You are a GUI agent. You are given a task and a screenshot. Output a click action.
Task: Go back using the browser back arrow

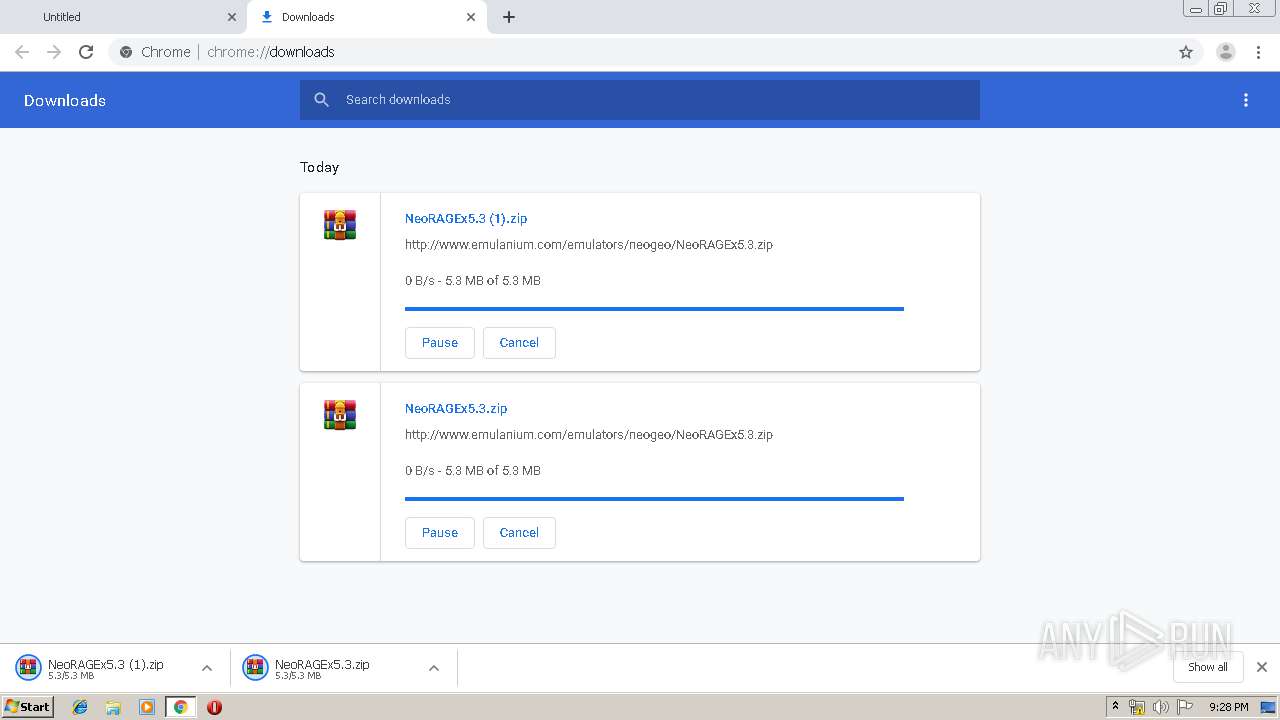click(x=22, y=52)
